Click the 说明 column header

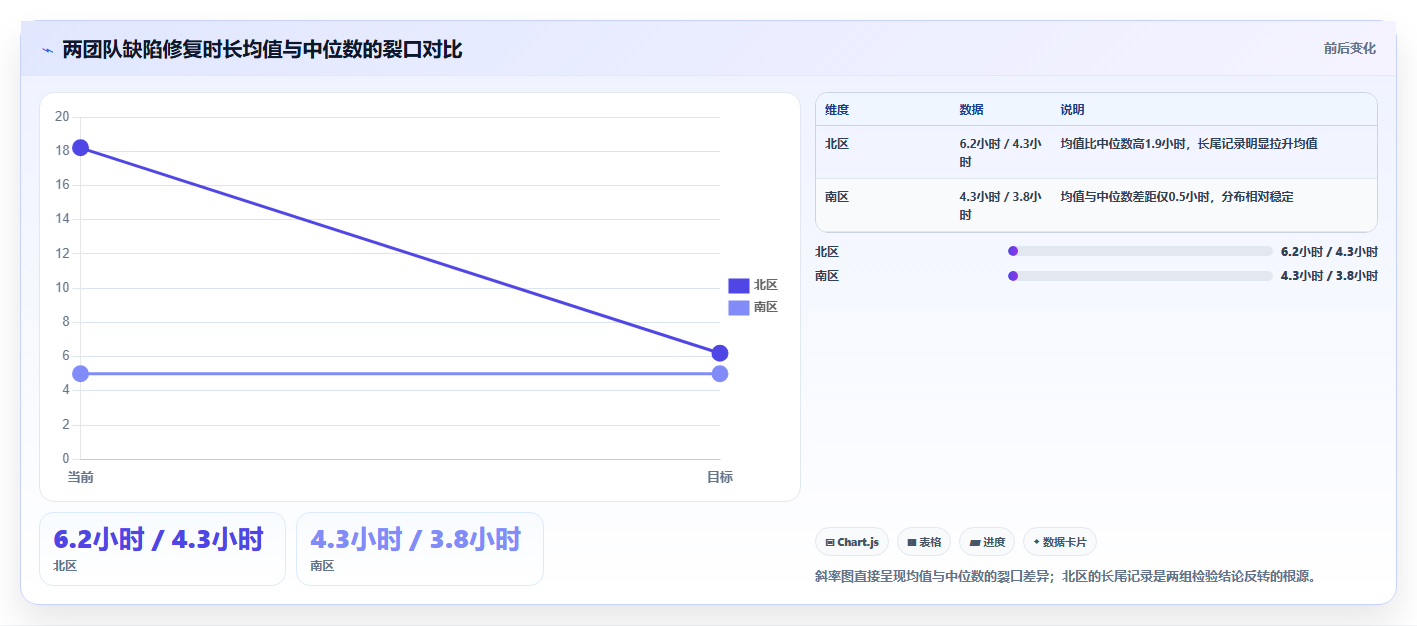coord(1073,110)
